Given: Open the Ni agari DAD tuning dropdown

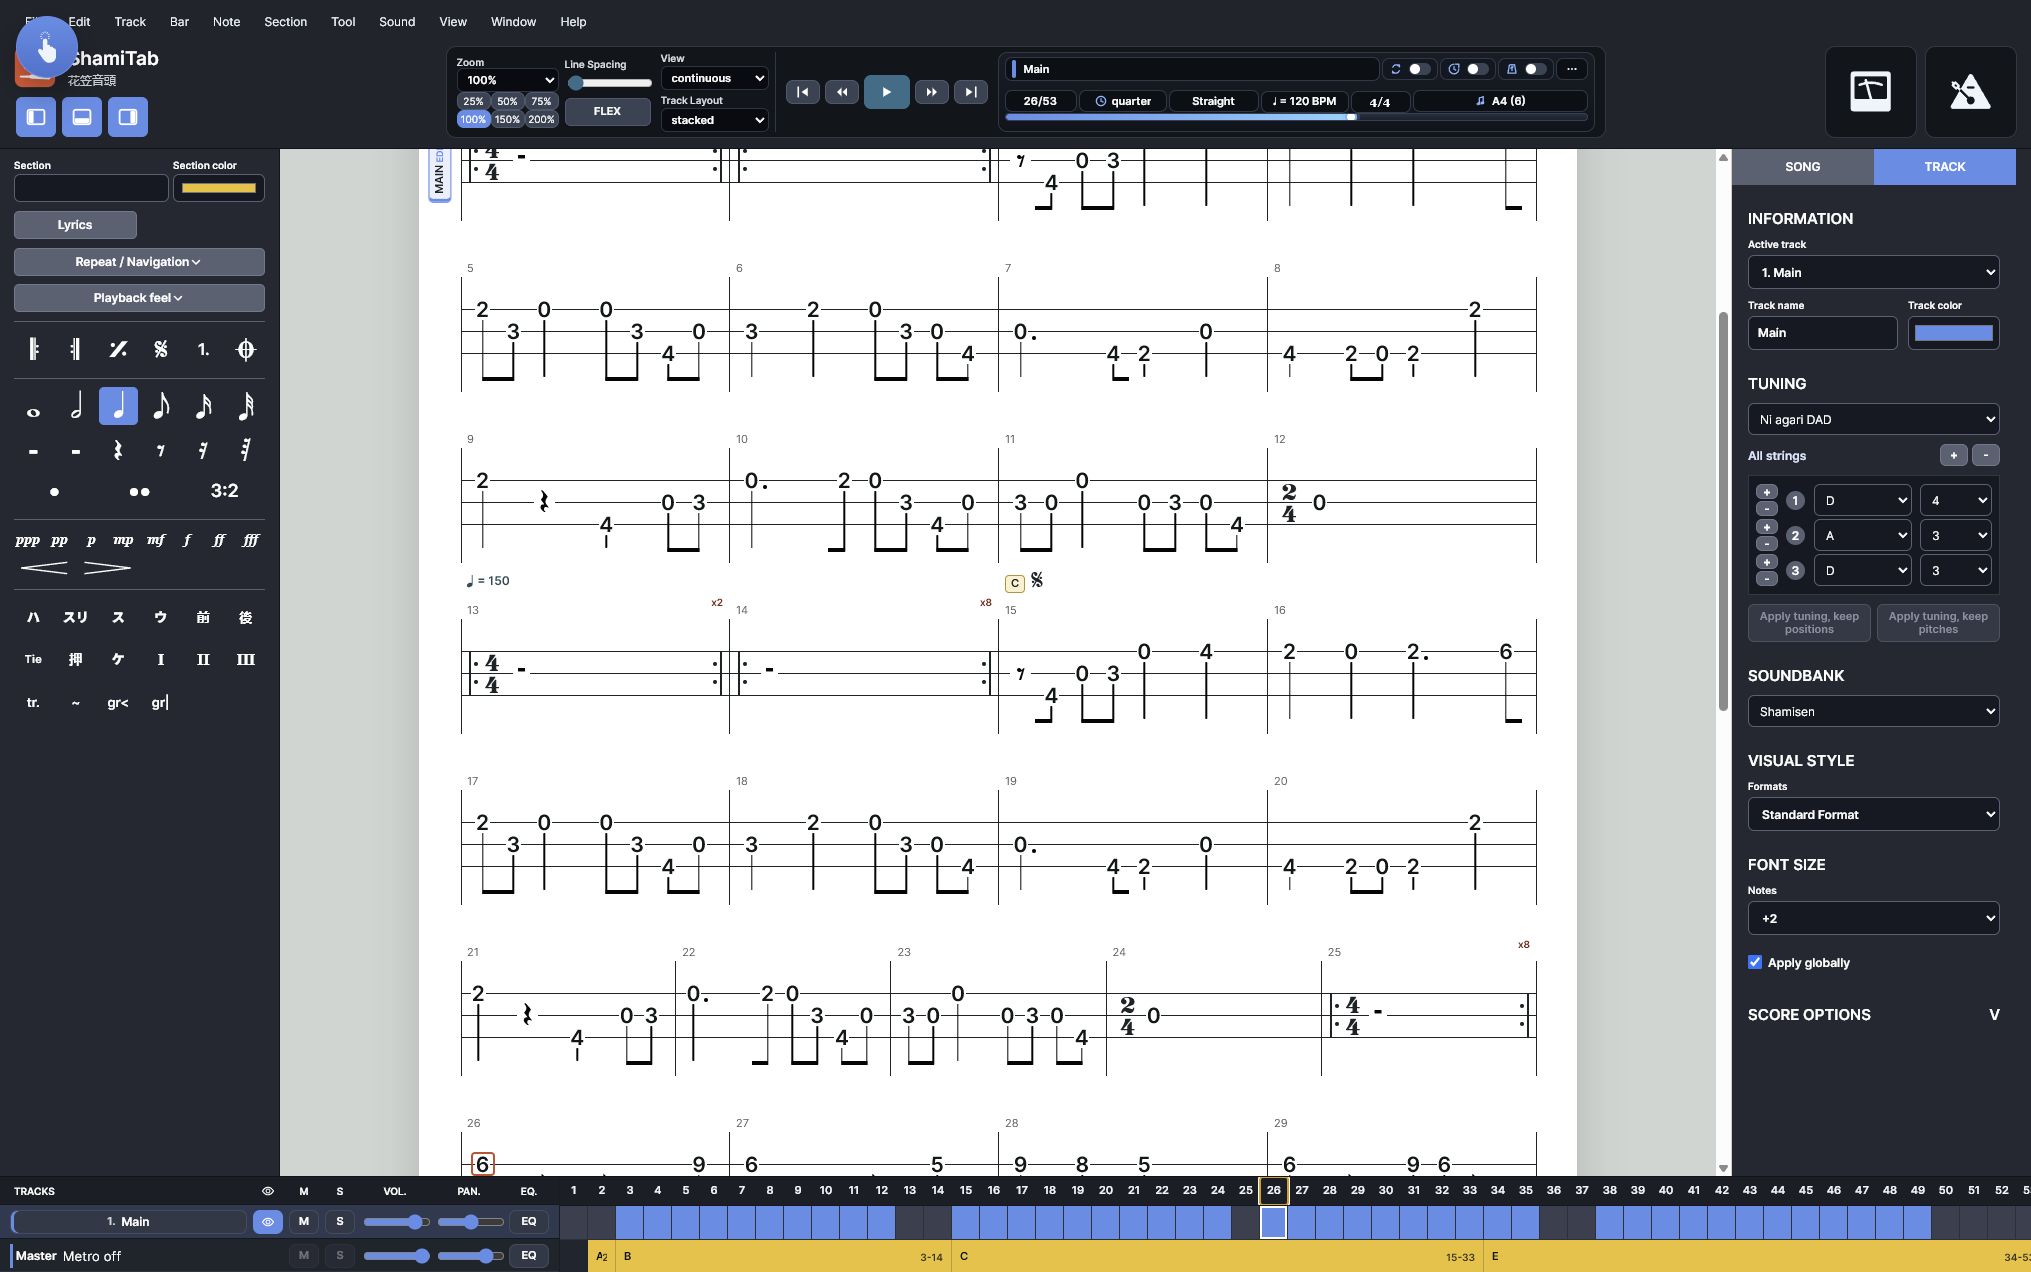Looking at the screenshot, I should pyautogui.click(x=1873, y=419).
